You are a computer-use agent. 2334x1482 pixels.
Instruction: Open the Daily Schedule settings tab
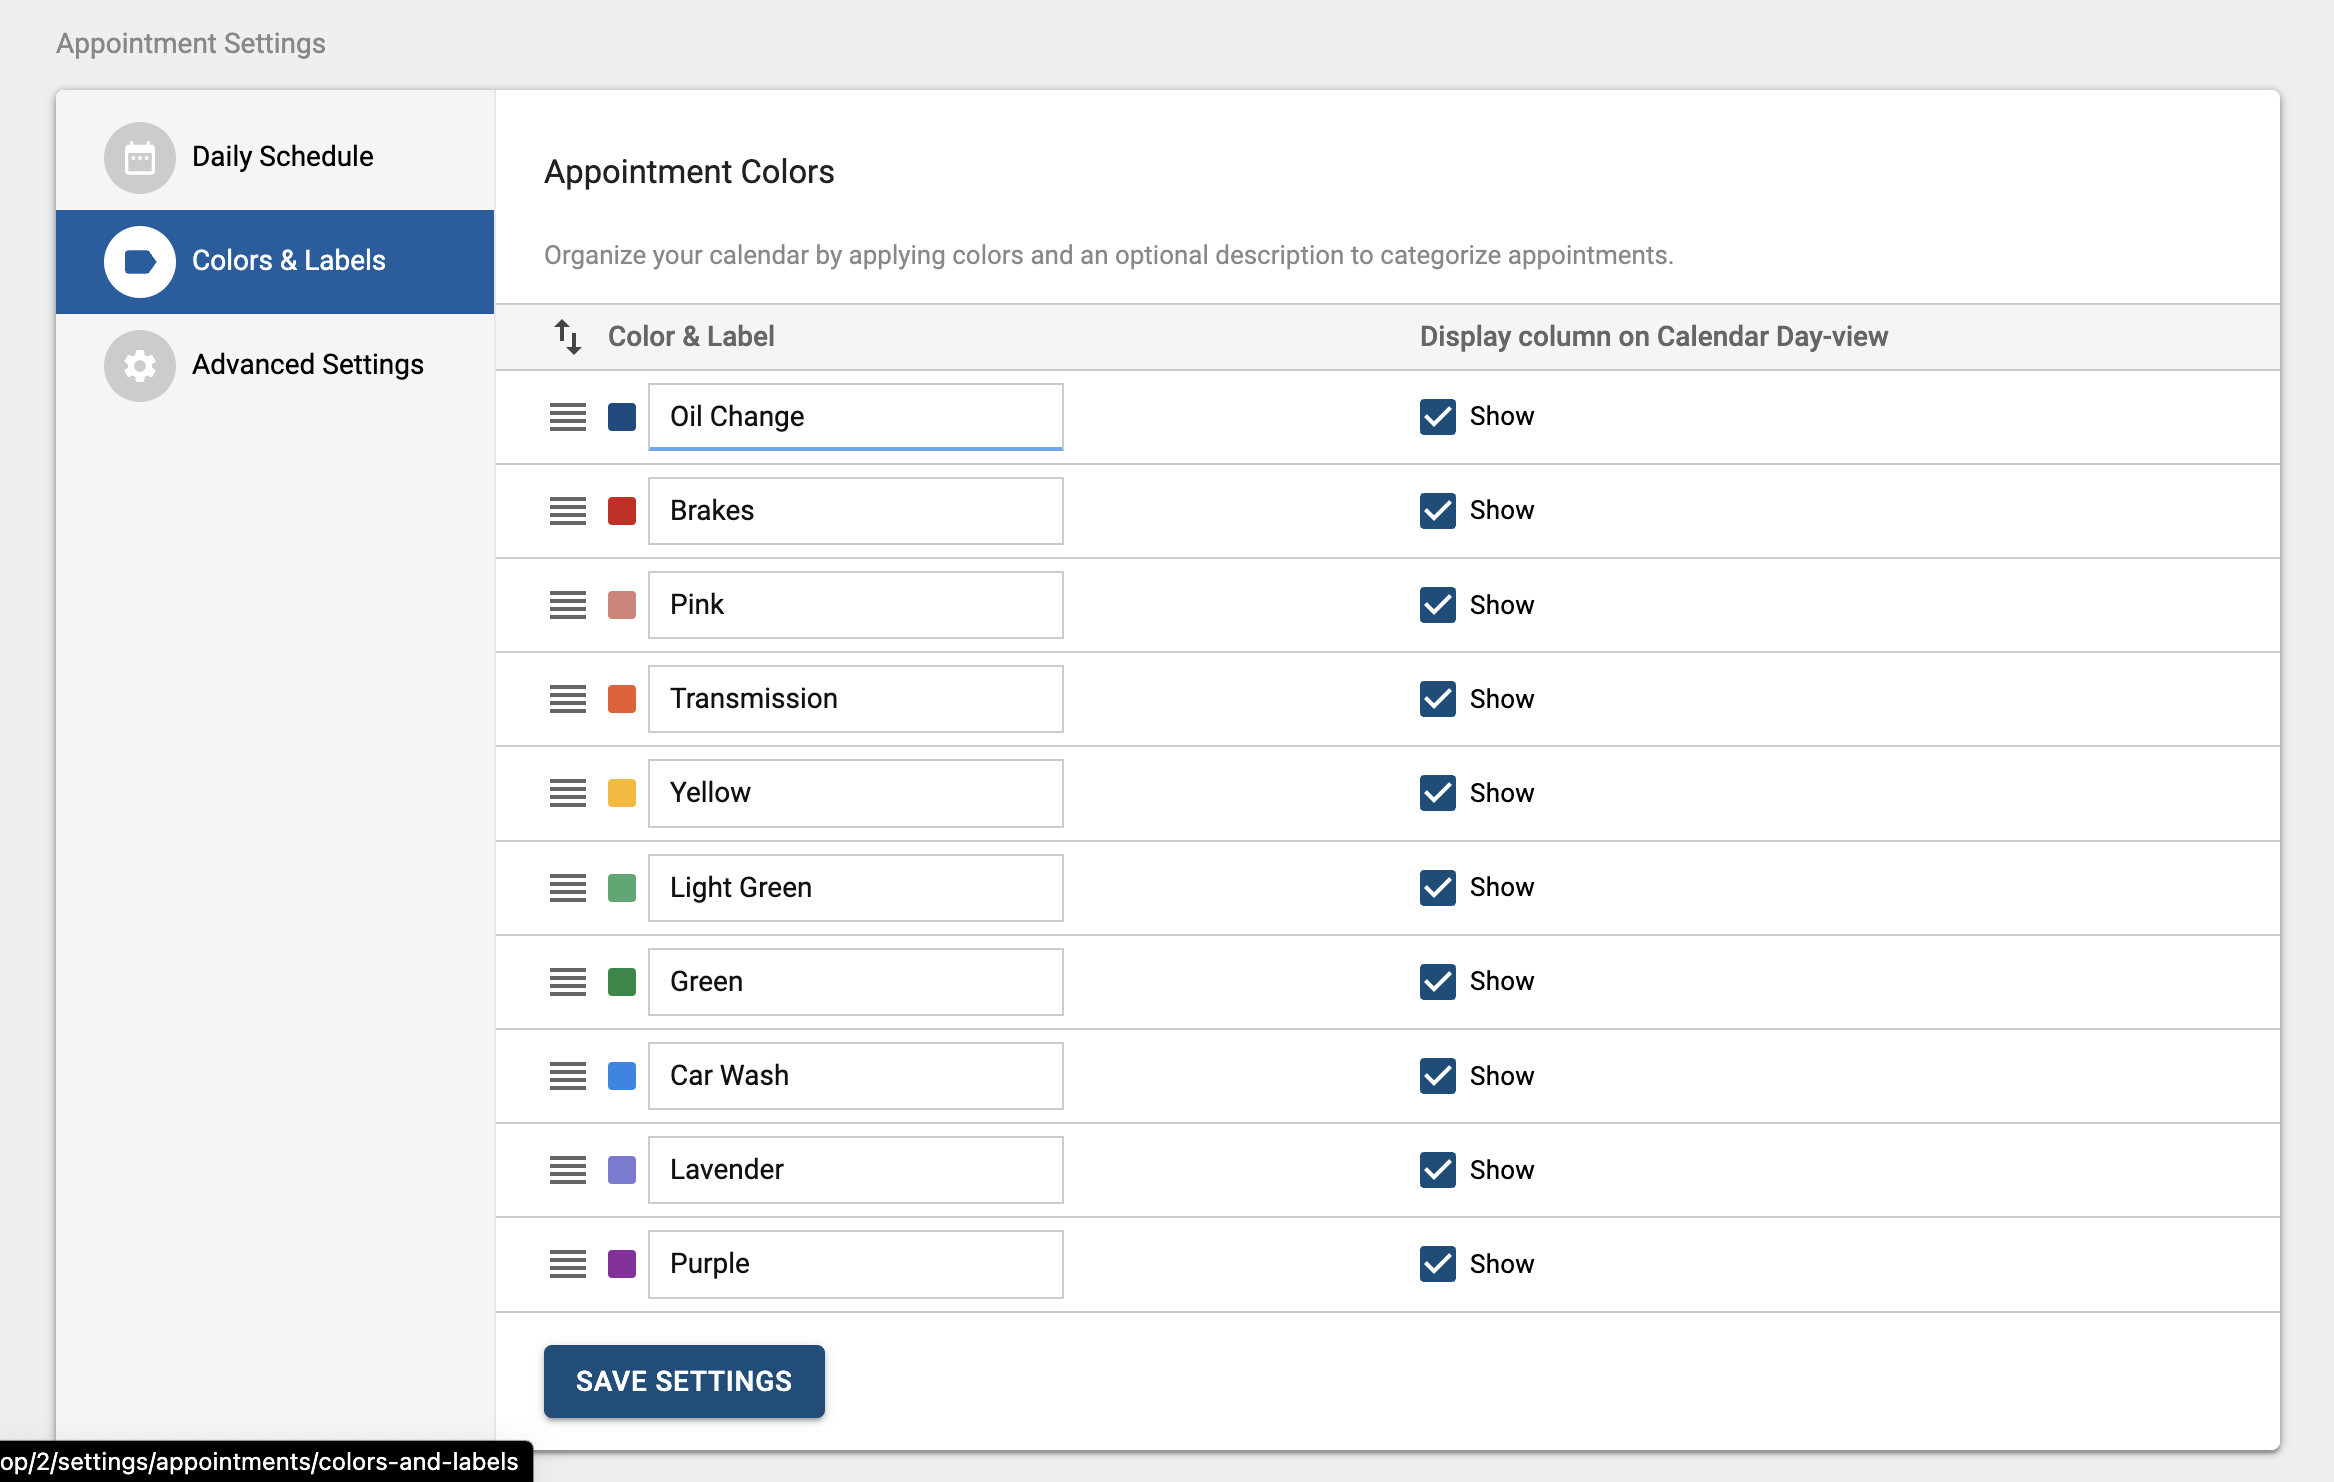click(x=275, y=158)
